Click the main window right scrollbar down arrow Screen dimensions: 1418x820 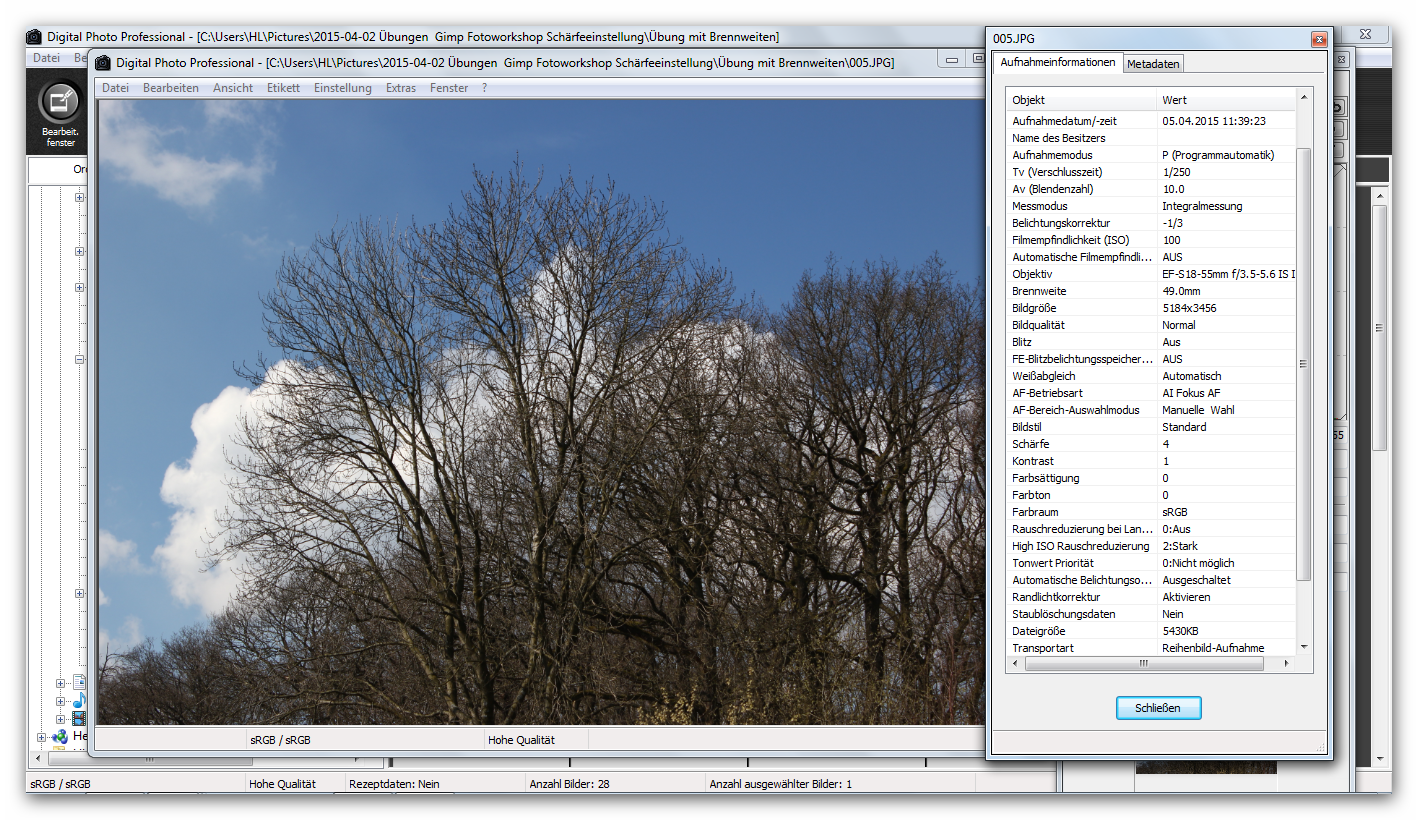[1379, 758]
